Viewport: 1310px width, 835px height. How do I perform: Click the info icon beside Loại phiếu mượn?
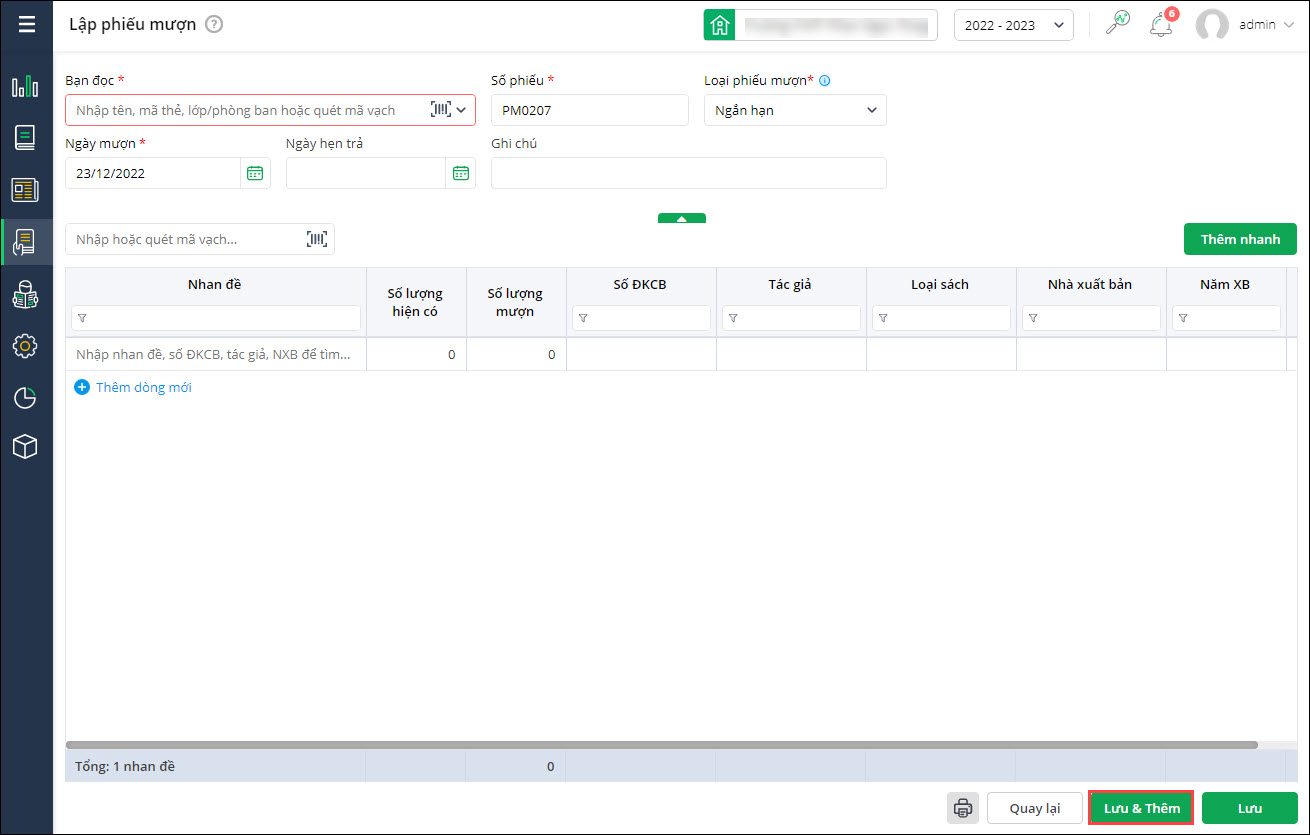(x=825, y=81)
